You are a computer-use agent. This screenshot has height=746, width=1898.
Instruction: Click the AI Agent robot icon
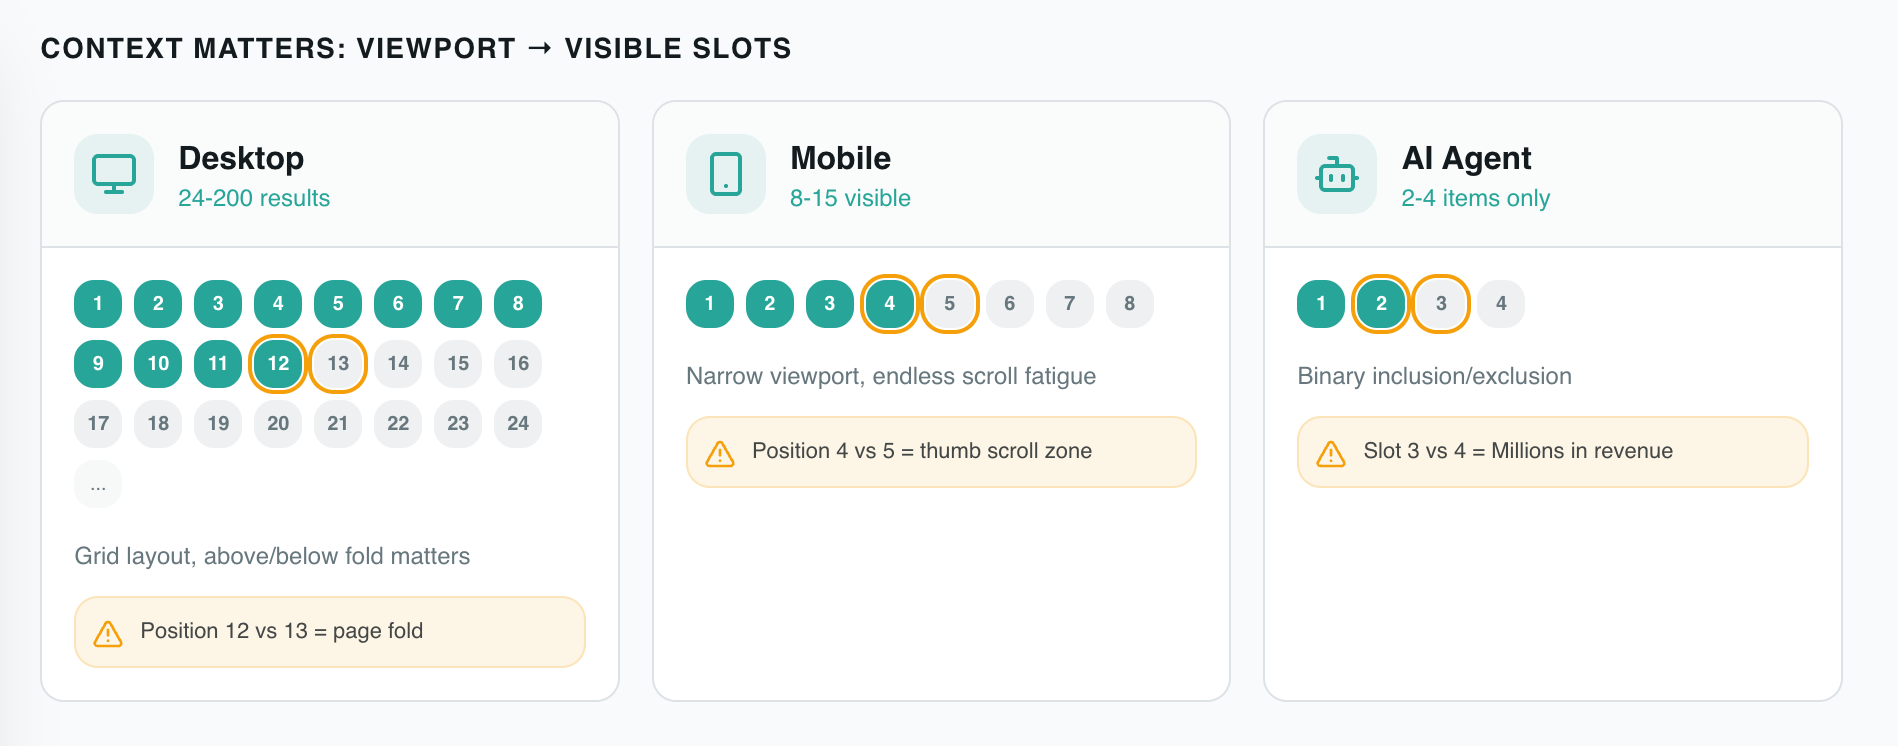(x=1337, y=174)
